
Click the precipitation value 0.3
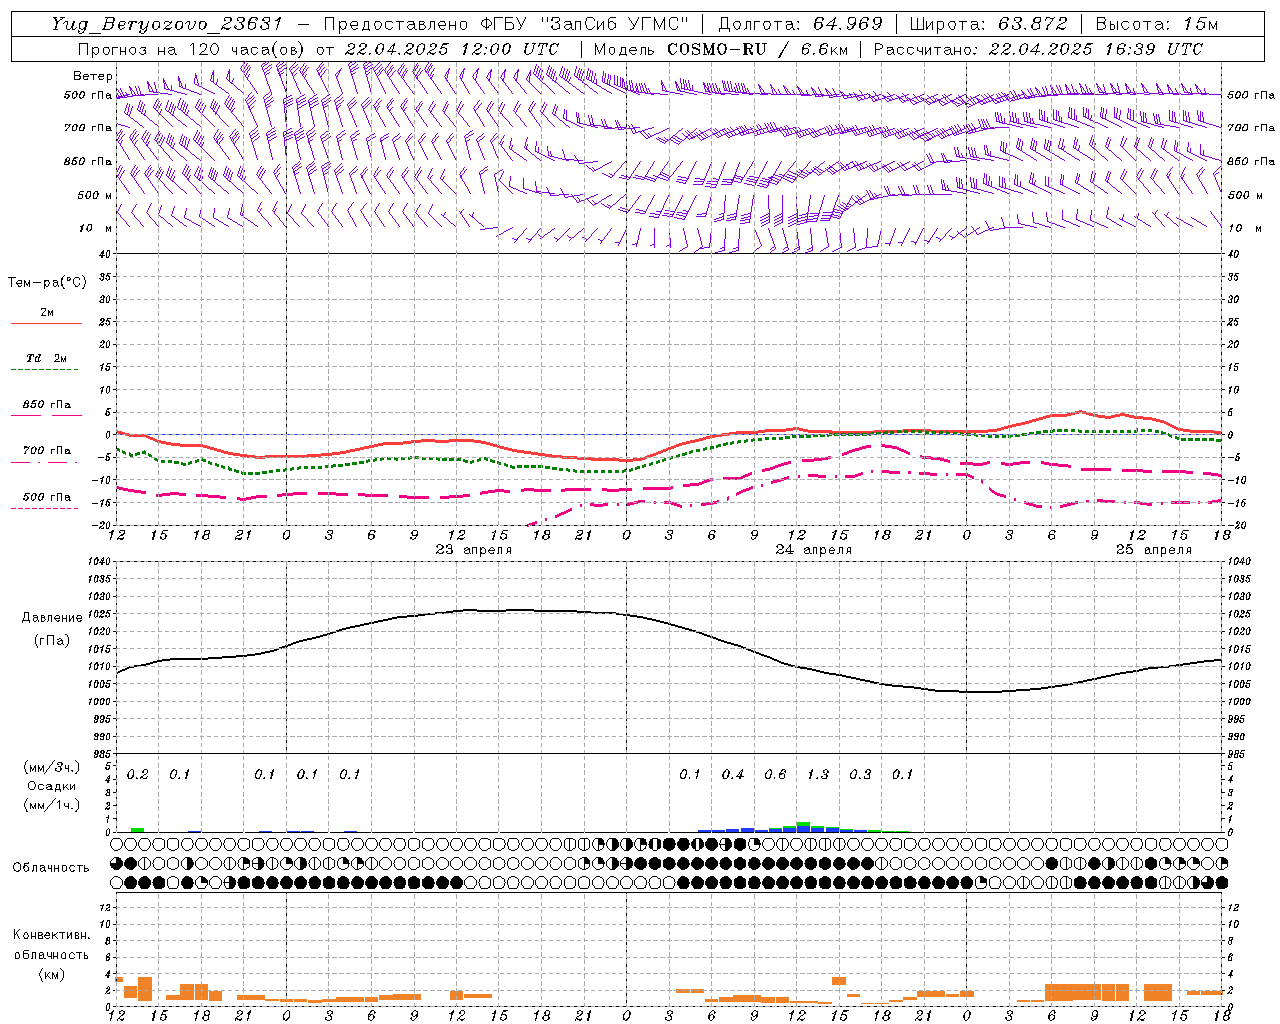(860, 774)
